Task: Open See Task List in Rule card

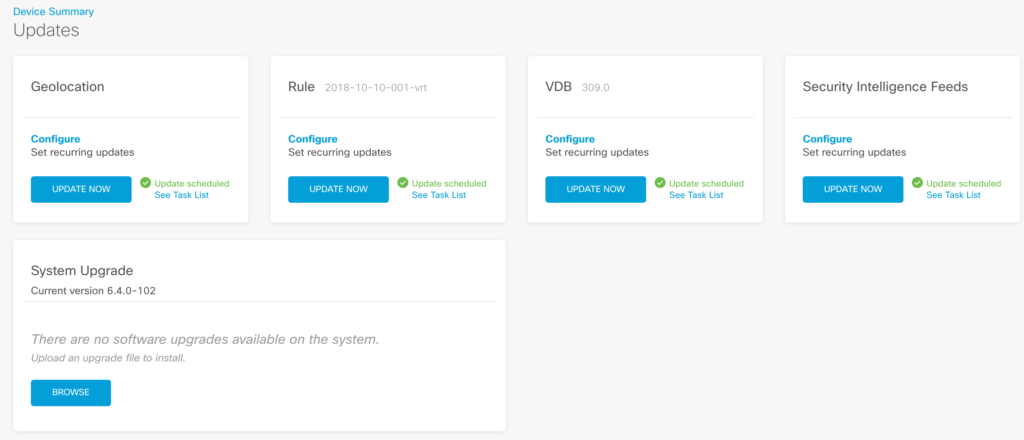Action: (x=439, y=195)
